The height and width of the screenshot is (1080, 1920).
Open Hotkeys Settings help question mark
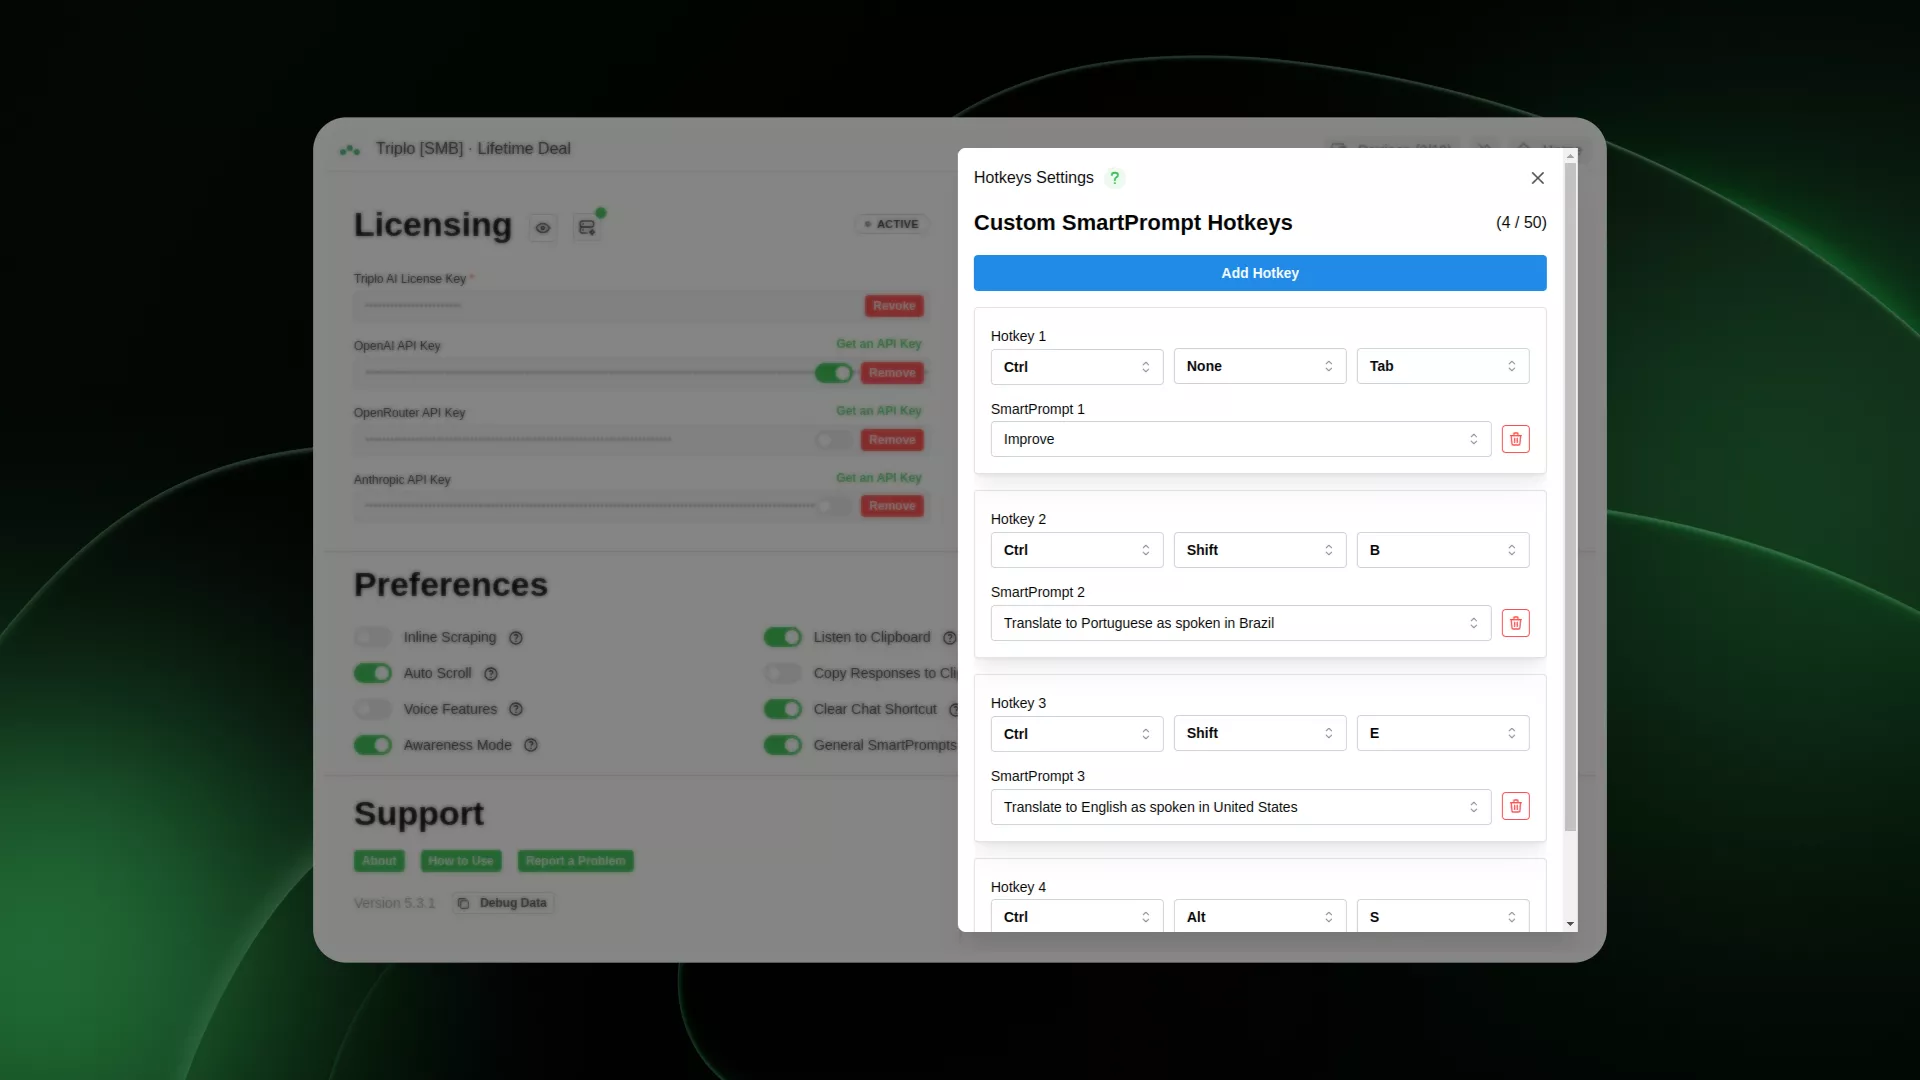[x=1114, y=178]
